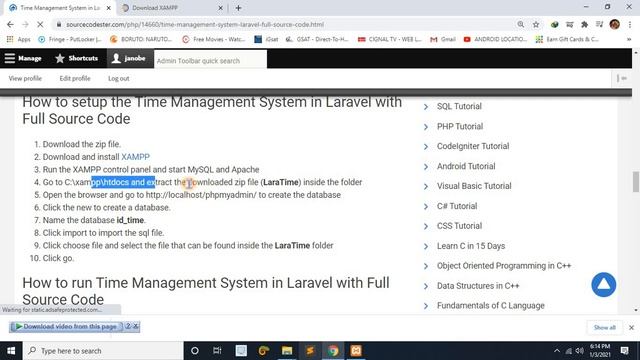Open the janobe user menu

pos(129,58)
